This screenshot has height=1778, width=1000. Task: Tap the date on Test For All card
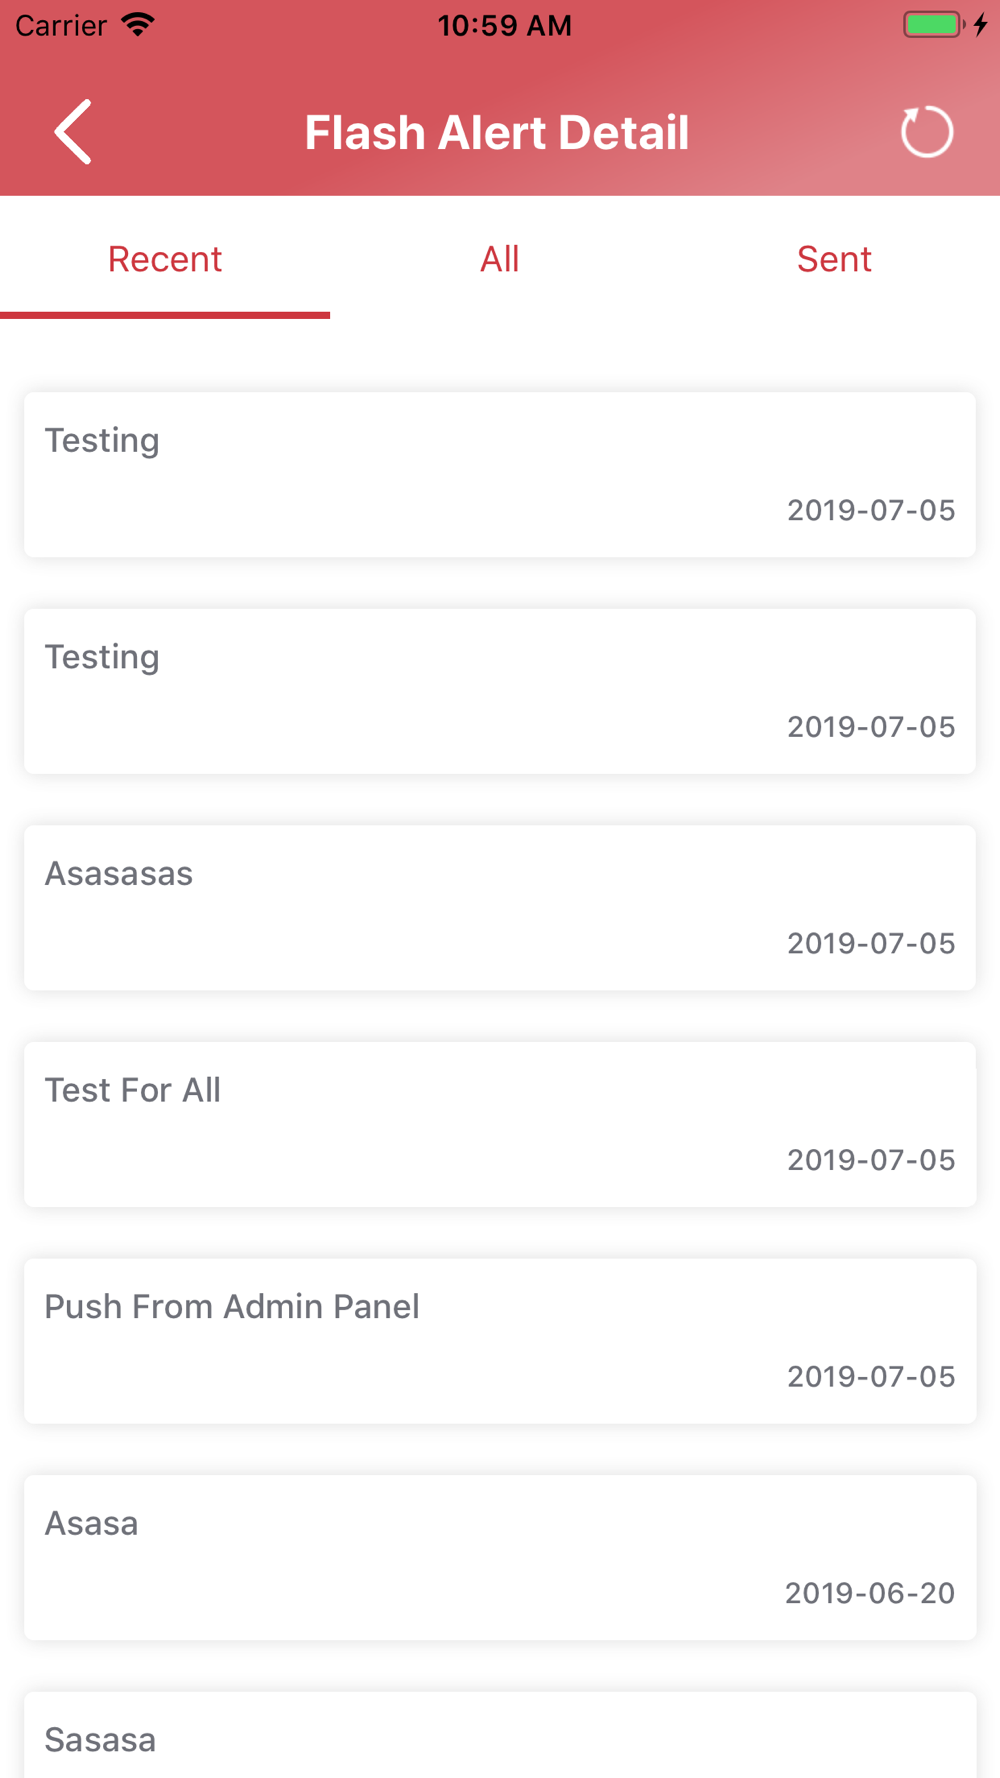[871, 1160]
